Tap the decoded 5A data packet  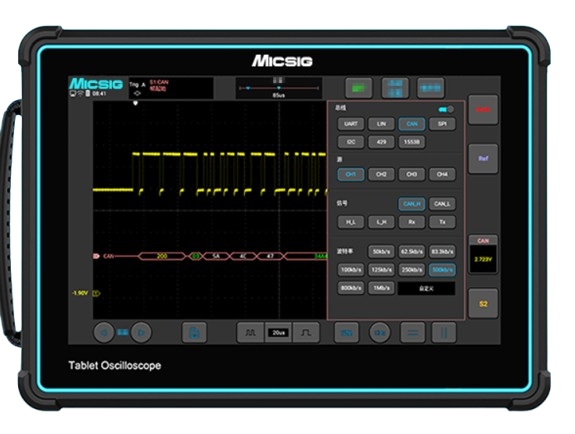216,256
